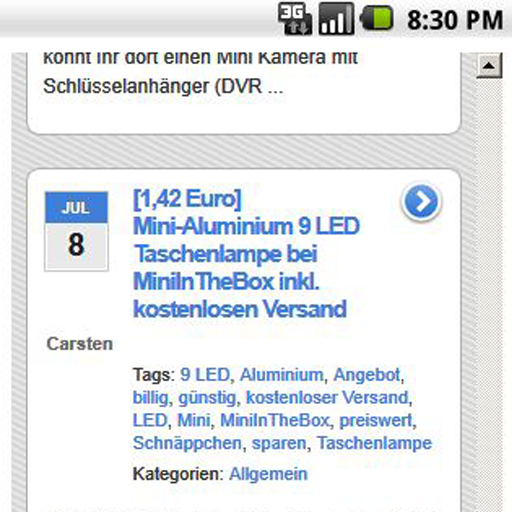Screen dimensions: 512x512
Task: Tap the 3G data indicator icon
Action: [295, 19]
